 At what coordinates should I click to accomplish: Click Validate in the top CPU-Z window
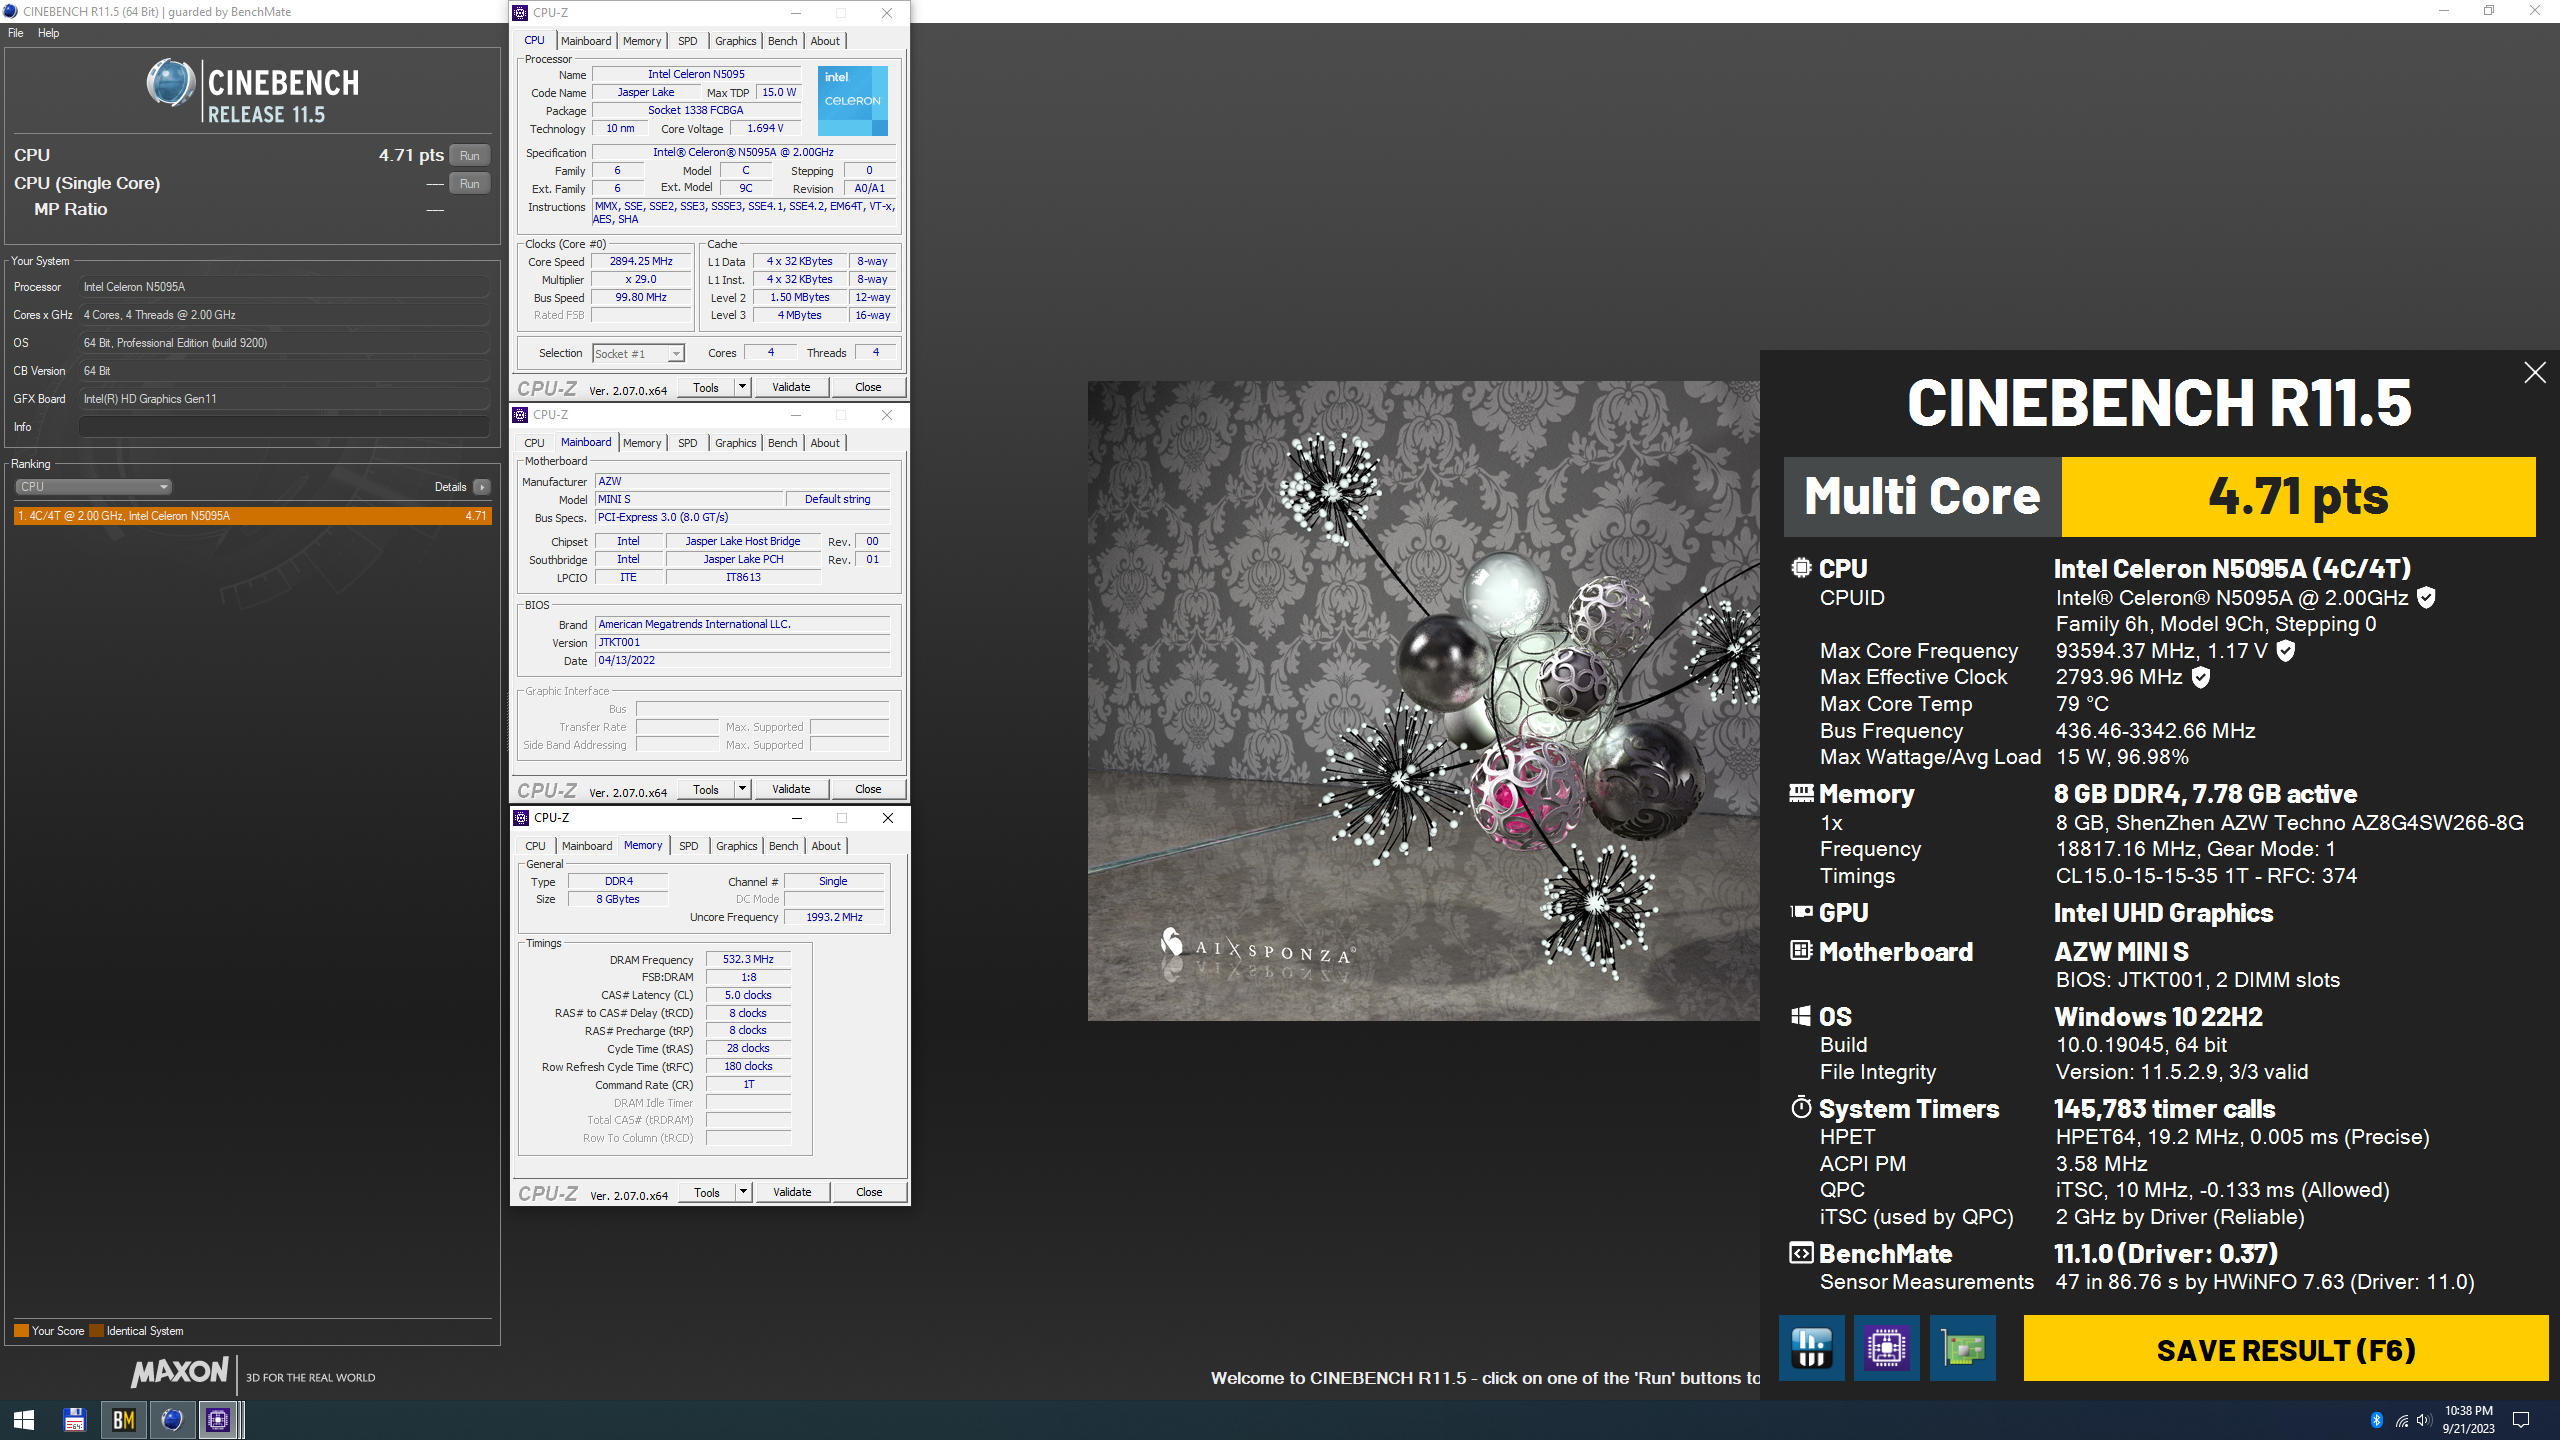tap(791, 387)
